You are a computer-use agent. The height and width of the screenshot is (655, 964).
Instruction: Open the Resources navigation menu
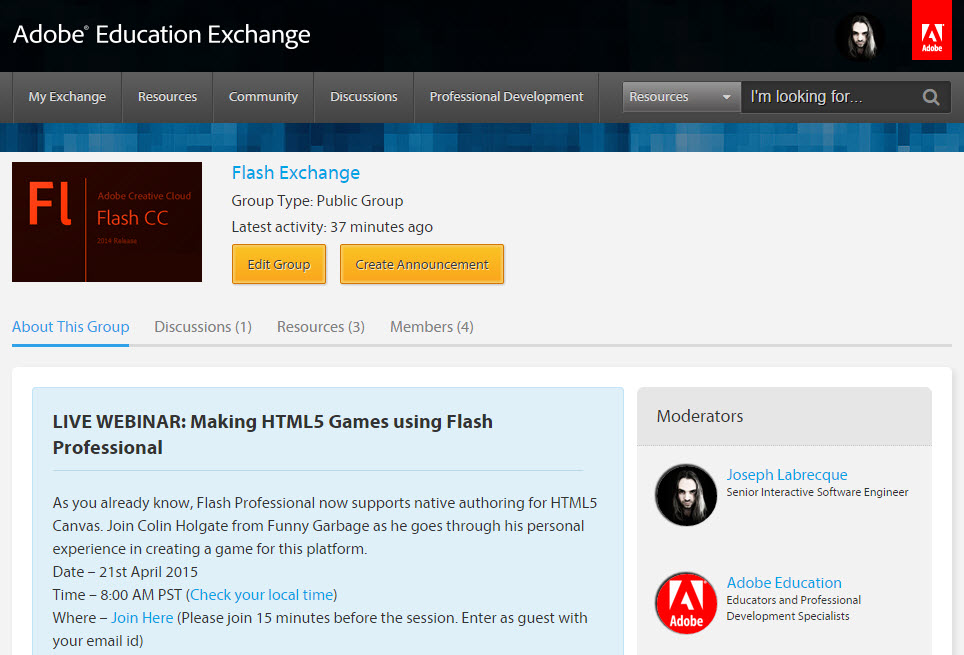tap(167, 97)
